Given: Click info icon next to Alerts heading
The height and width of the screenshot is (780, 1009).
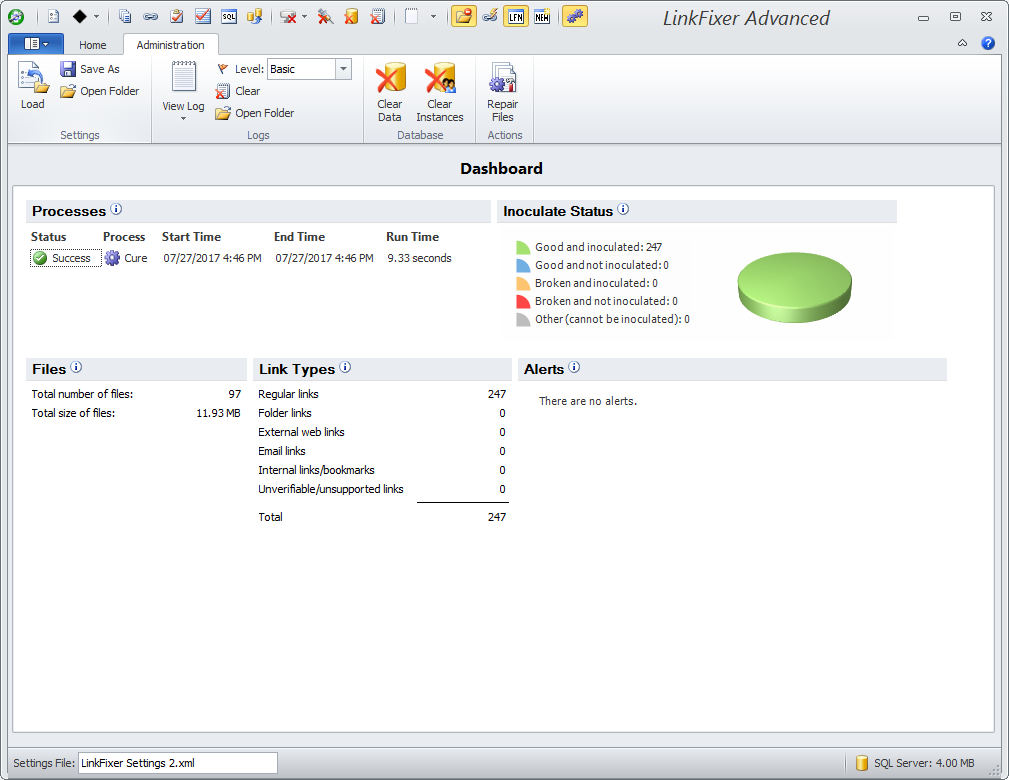Looking at the screenshot, I should coord(574,367).
